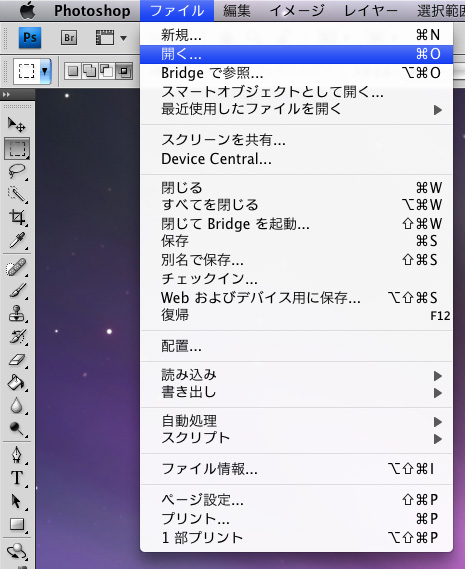This screenshot has width=465, height=569.
Task: Select the Eraser tool
Action: [x=17, y=360]
